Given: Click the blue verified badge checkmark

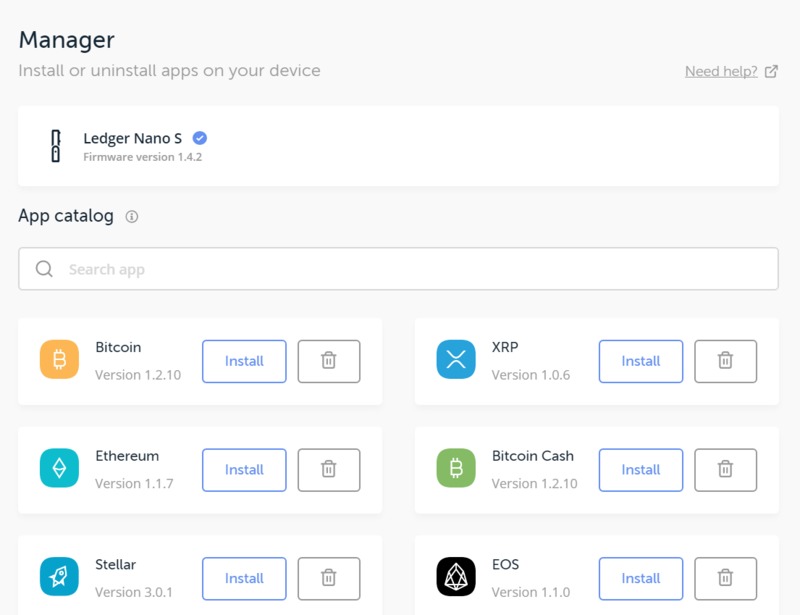Looking at the screenshot, I should click(x=199, y=138).
